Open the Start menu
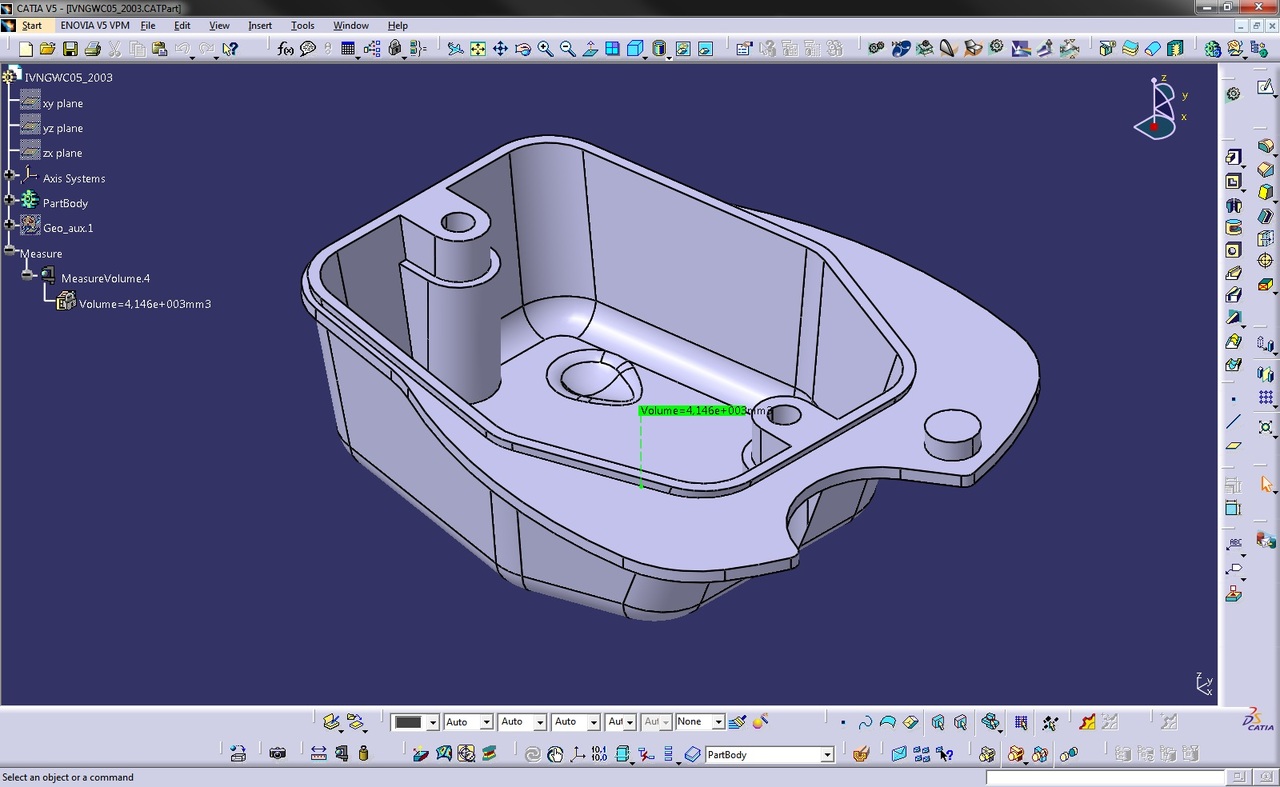 click(x=32, y=25)
